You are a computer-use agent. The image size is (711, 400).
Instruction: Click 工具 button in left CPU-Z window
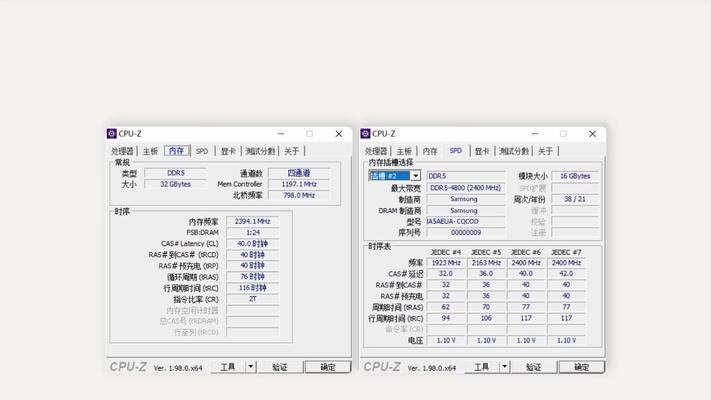coord(228,367)
